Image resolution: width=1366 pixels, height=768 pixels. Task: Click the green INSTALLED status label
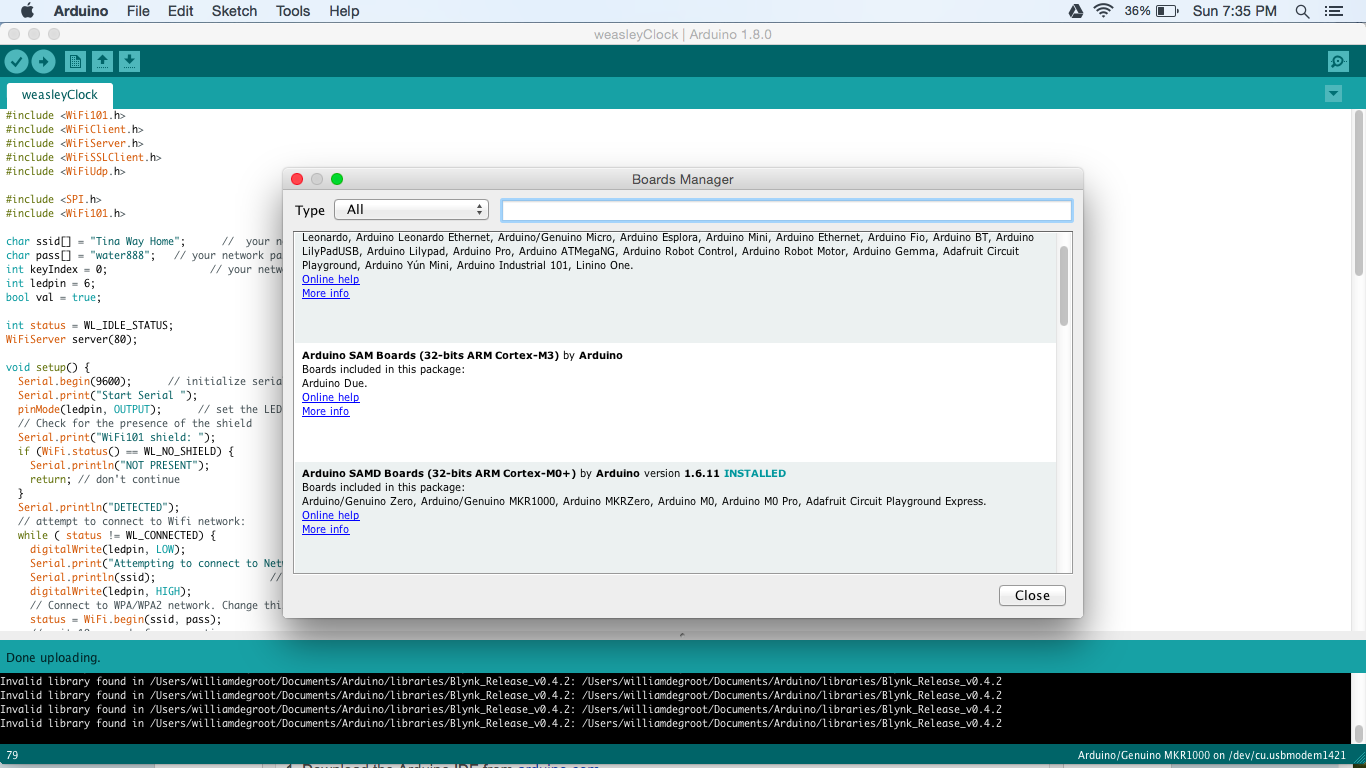click(x=755, y=473)
